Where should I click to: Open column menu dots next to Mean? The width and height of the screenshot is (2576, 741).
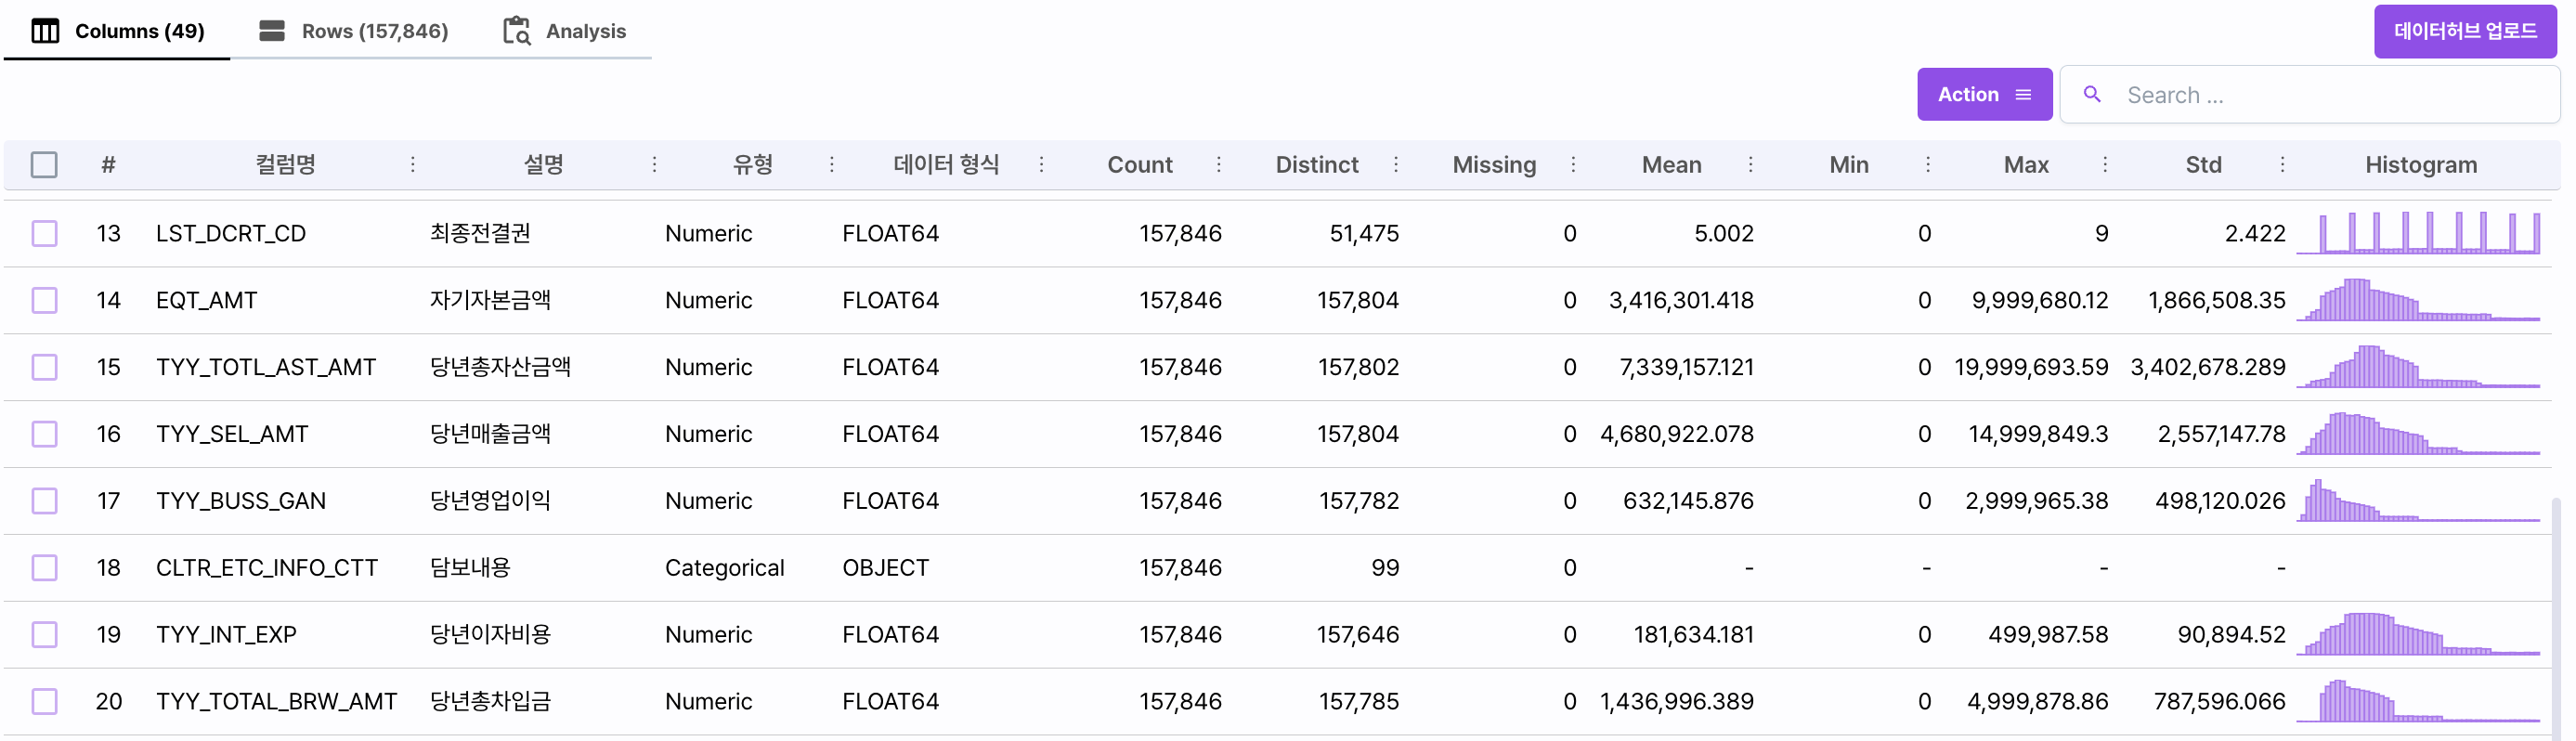click(1751, 165)
